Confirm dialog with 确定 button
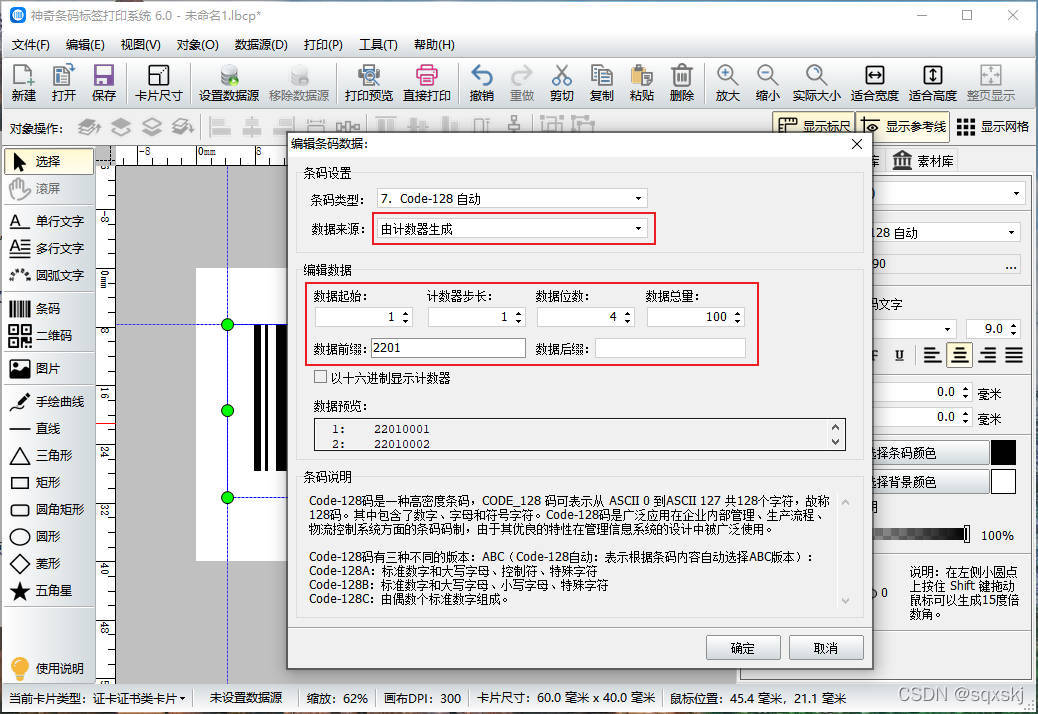Image resolution: width=1038 pixels, height=714 pixels. pos(743,648)
